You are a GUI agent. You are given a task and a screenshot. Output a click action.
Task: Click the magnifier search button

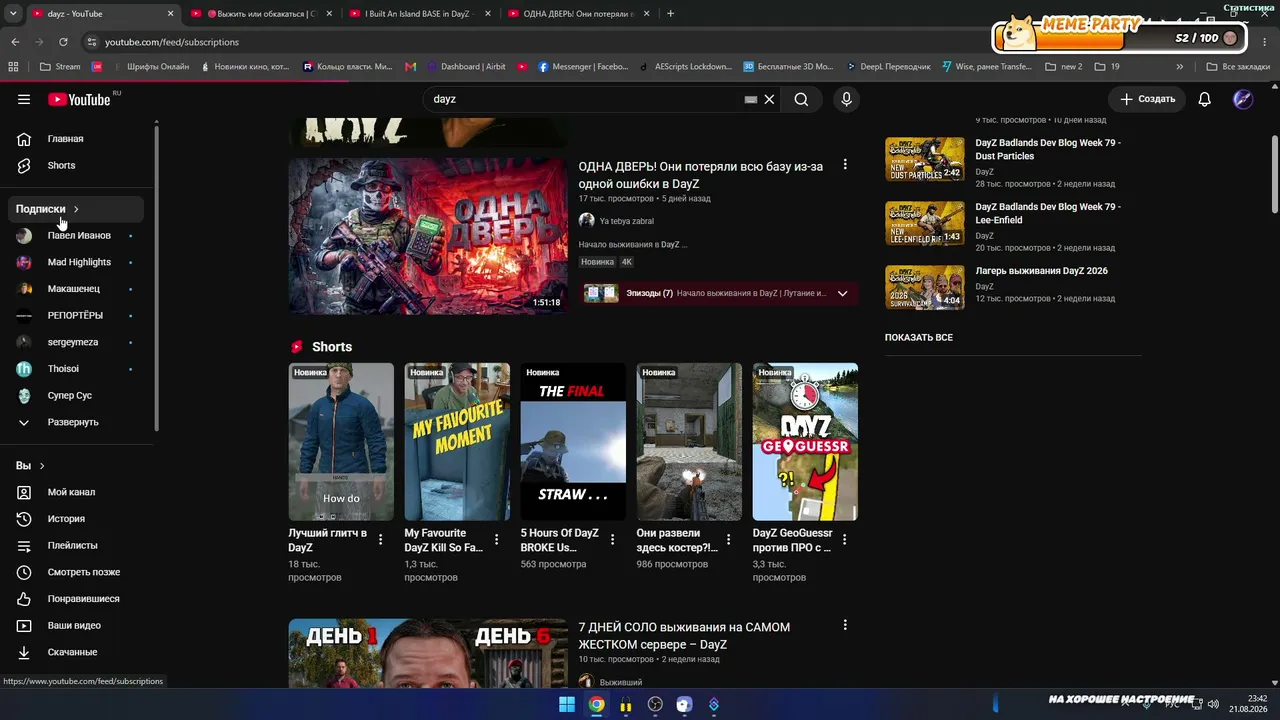[801, 99]
